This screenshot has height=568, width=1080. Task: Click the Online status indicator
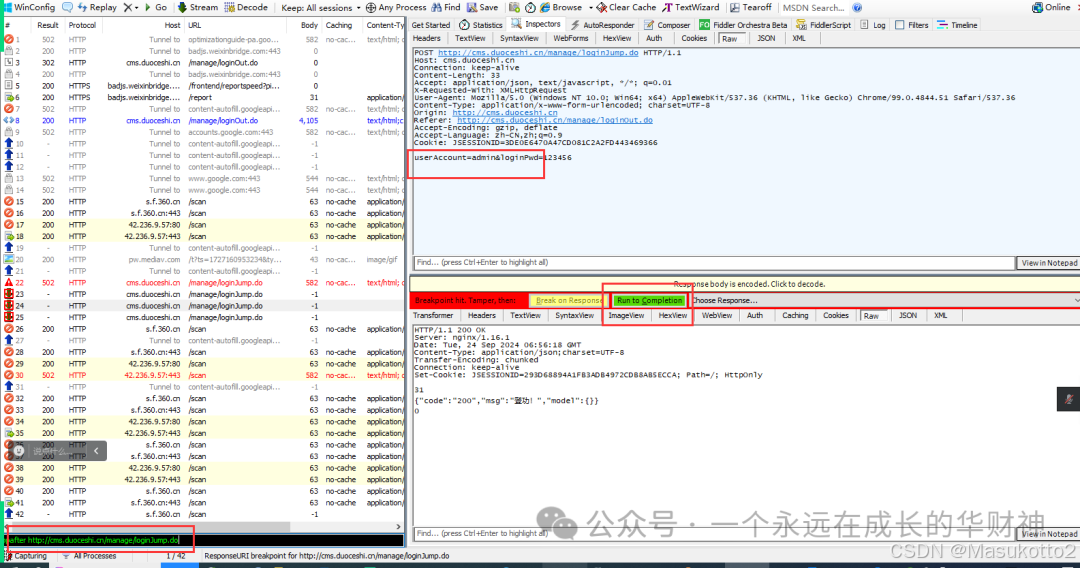point(1051,7)
